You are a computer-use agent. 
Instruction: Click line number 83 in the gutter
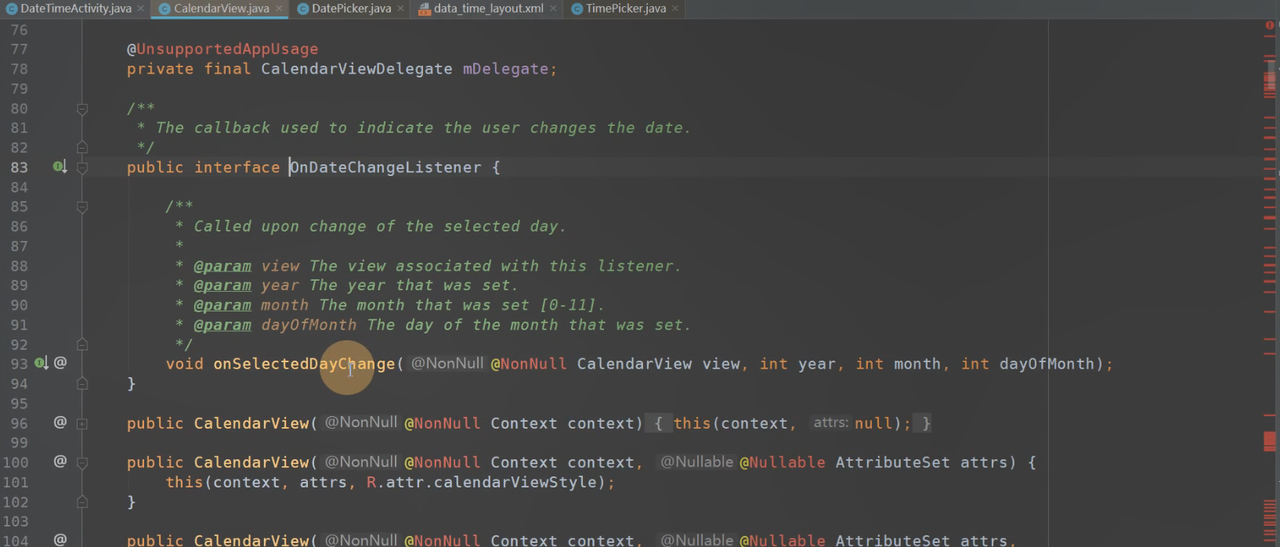coord(19,167)
